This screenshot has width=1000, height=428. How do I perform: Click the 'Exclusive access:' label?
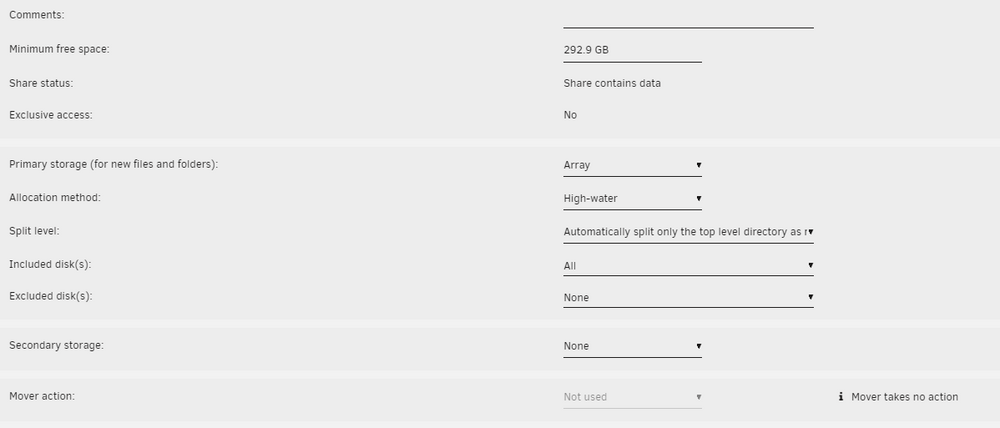point(51,115)
